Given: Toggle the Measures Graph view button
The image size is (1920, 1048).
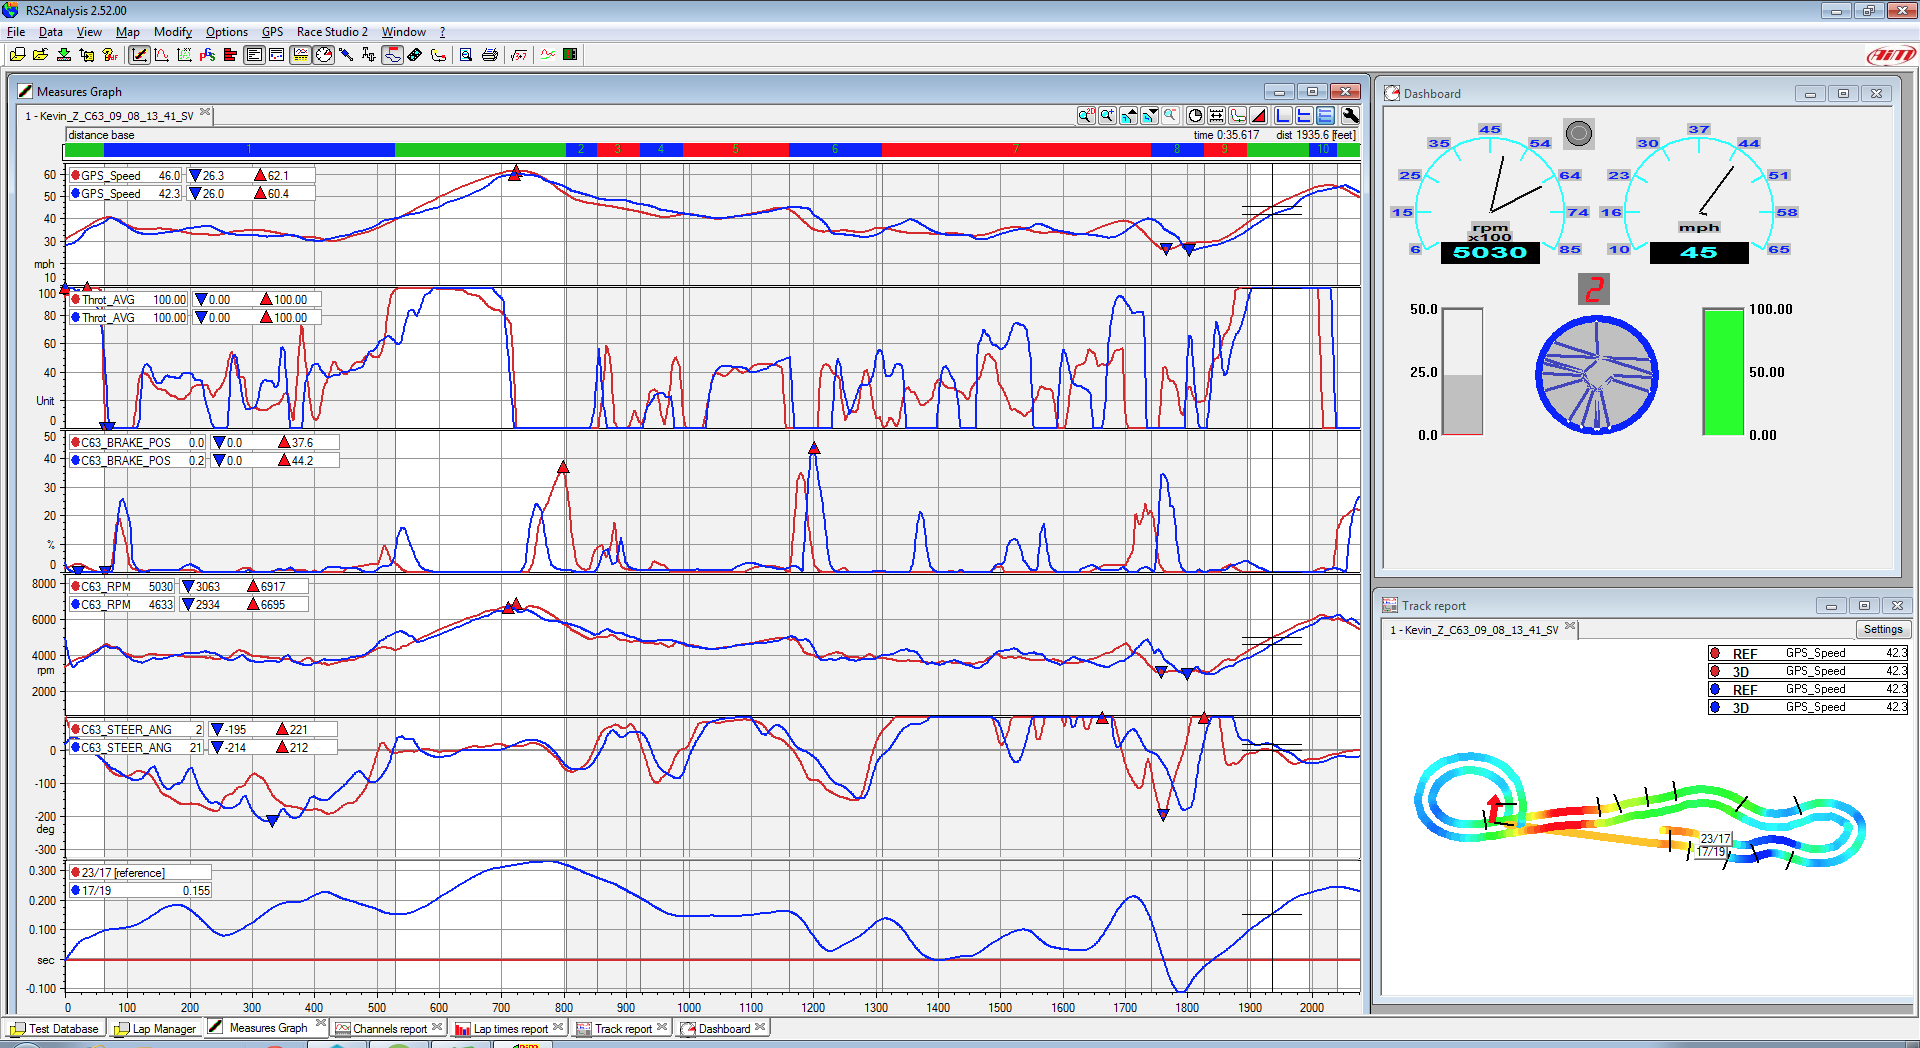Looking at the screenshot, I should 139,55.
